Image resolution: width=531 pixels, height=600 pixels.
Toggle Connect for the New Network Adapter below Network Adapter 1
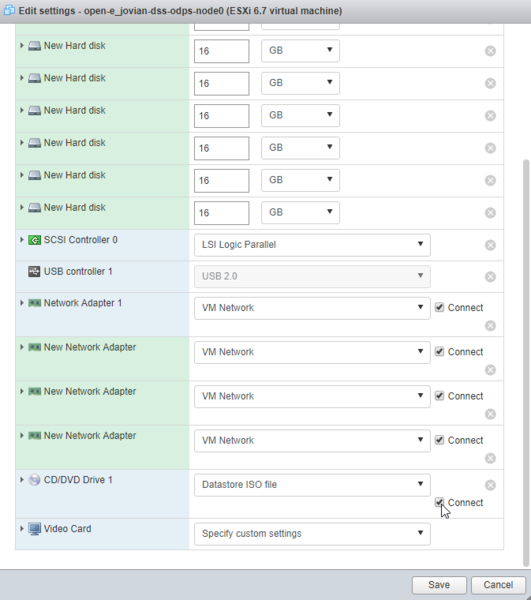[439, 351]
